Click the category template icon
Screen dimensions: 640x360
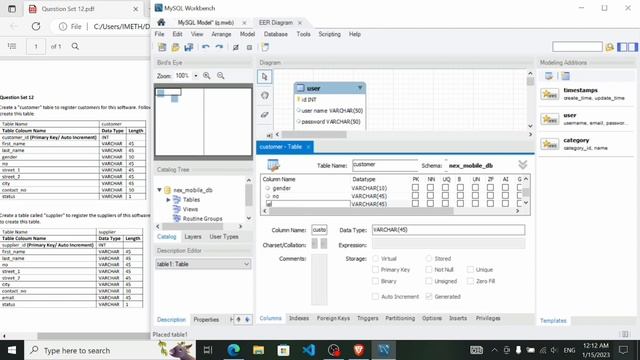(x=550, y=144)
